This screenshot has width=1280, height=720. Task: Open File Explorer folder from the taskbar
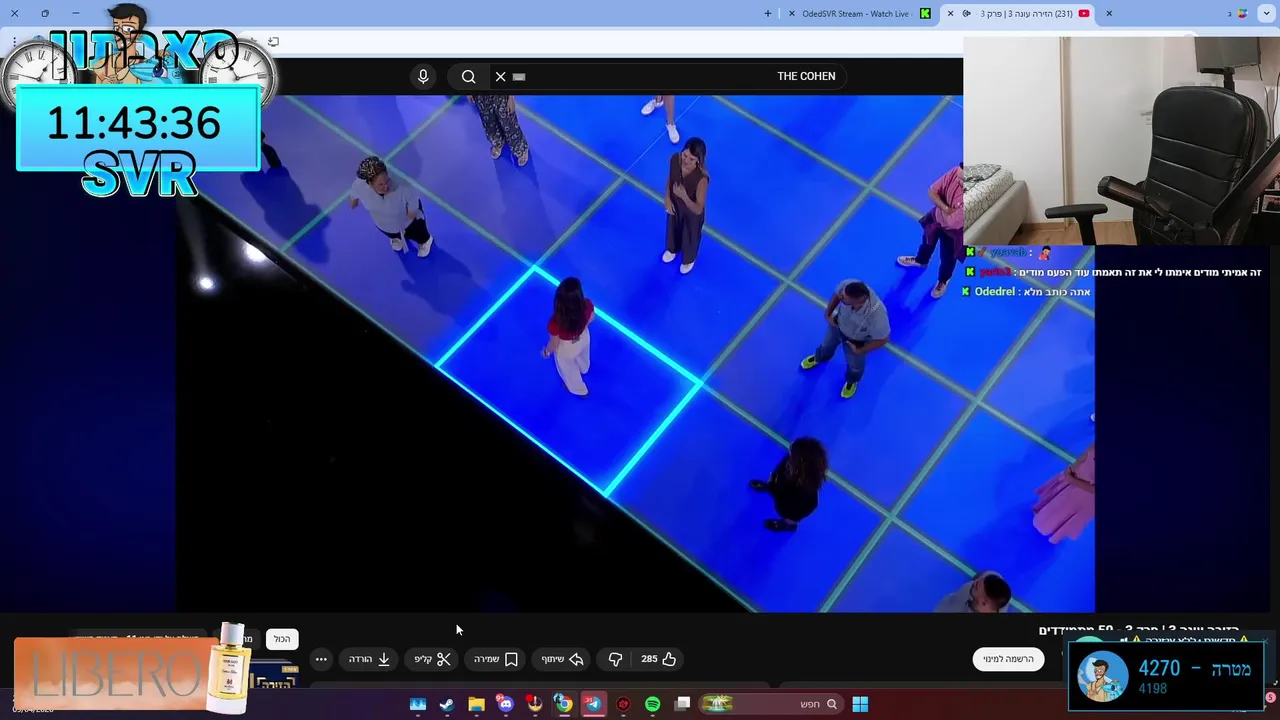[477, 704]
